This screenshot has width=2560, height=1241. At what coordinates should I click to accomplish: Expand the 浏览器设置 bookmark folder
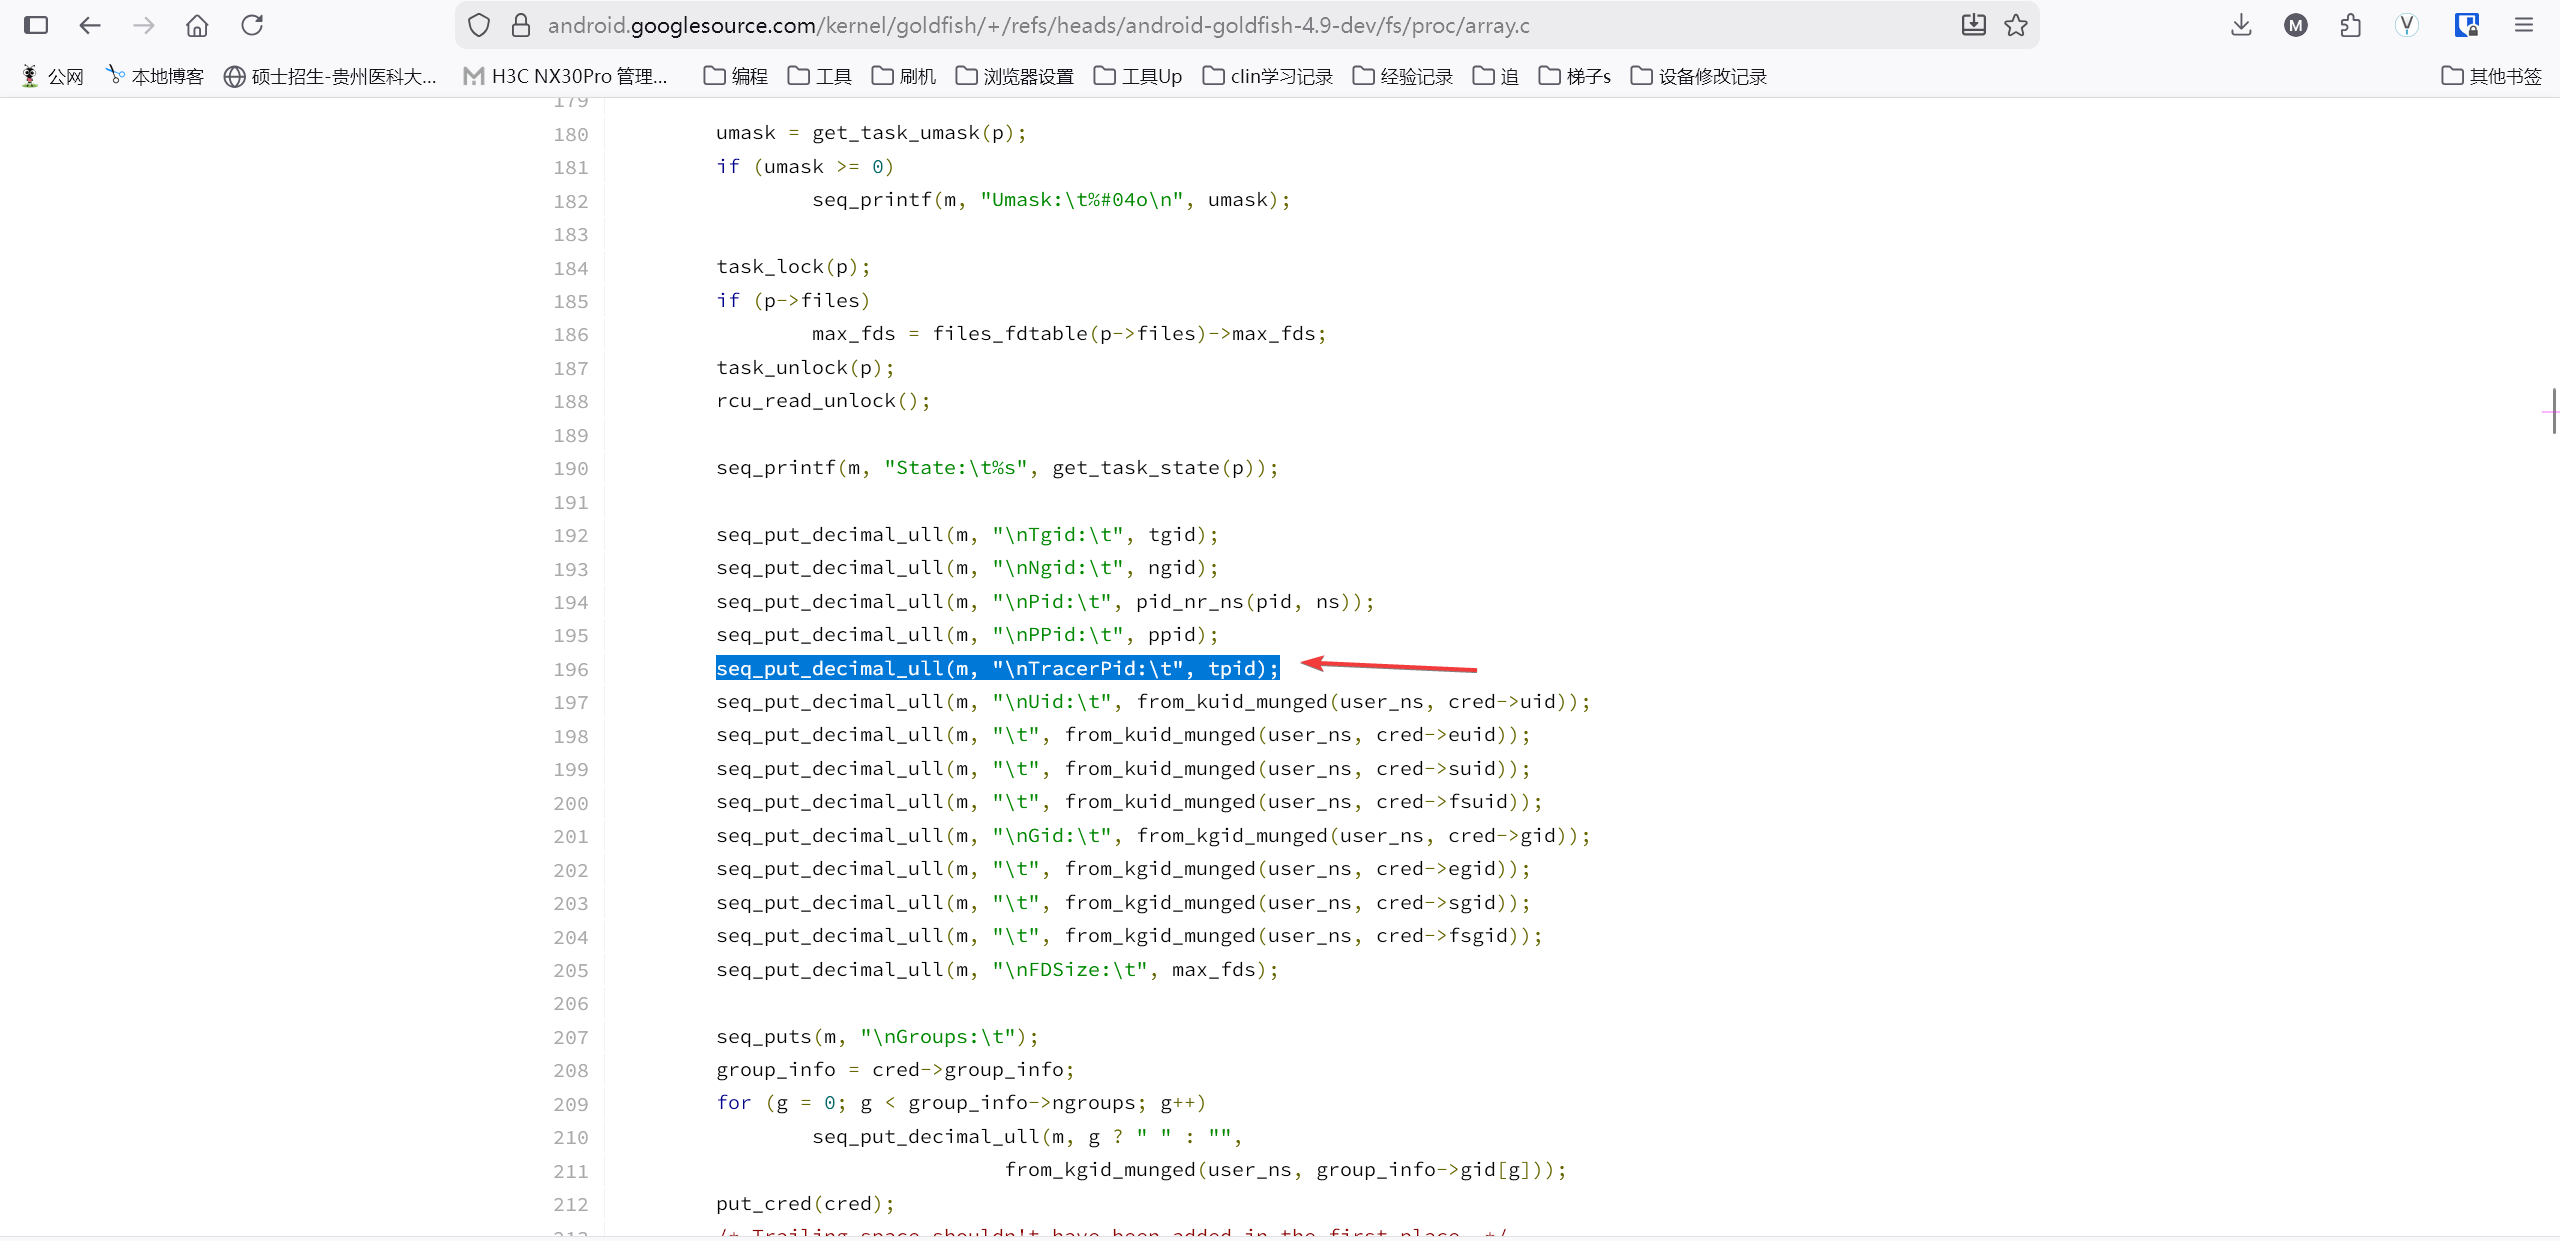1014,76
